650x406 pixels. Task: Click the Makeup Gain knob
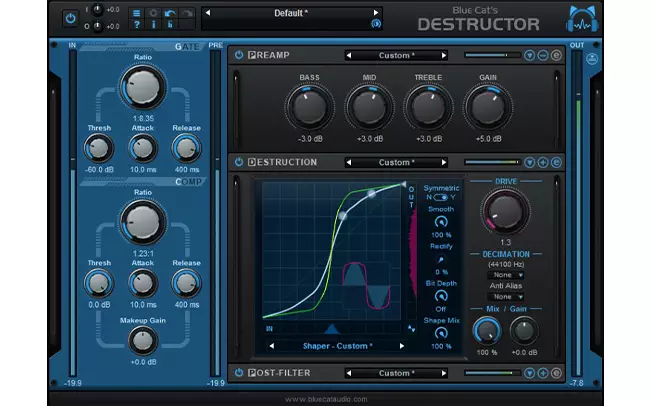pyautogui.click(x=143, y=340)
